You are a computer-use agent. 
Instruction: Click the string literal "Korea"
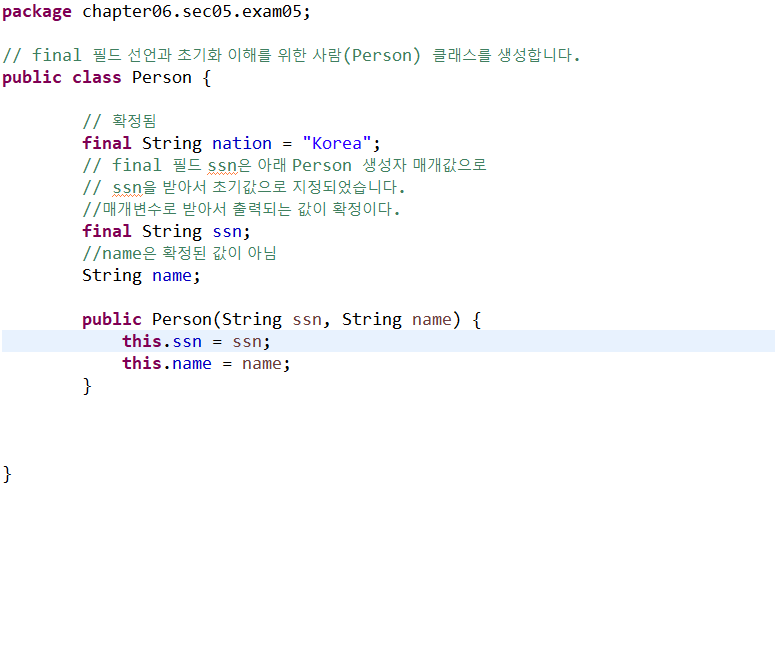pos(337,143)
